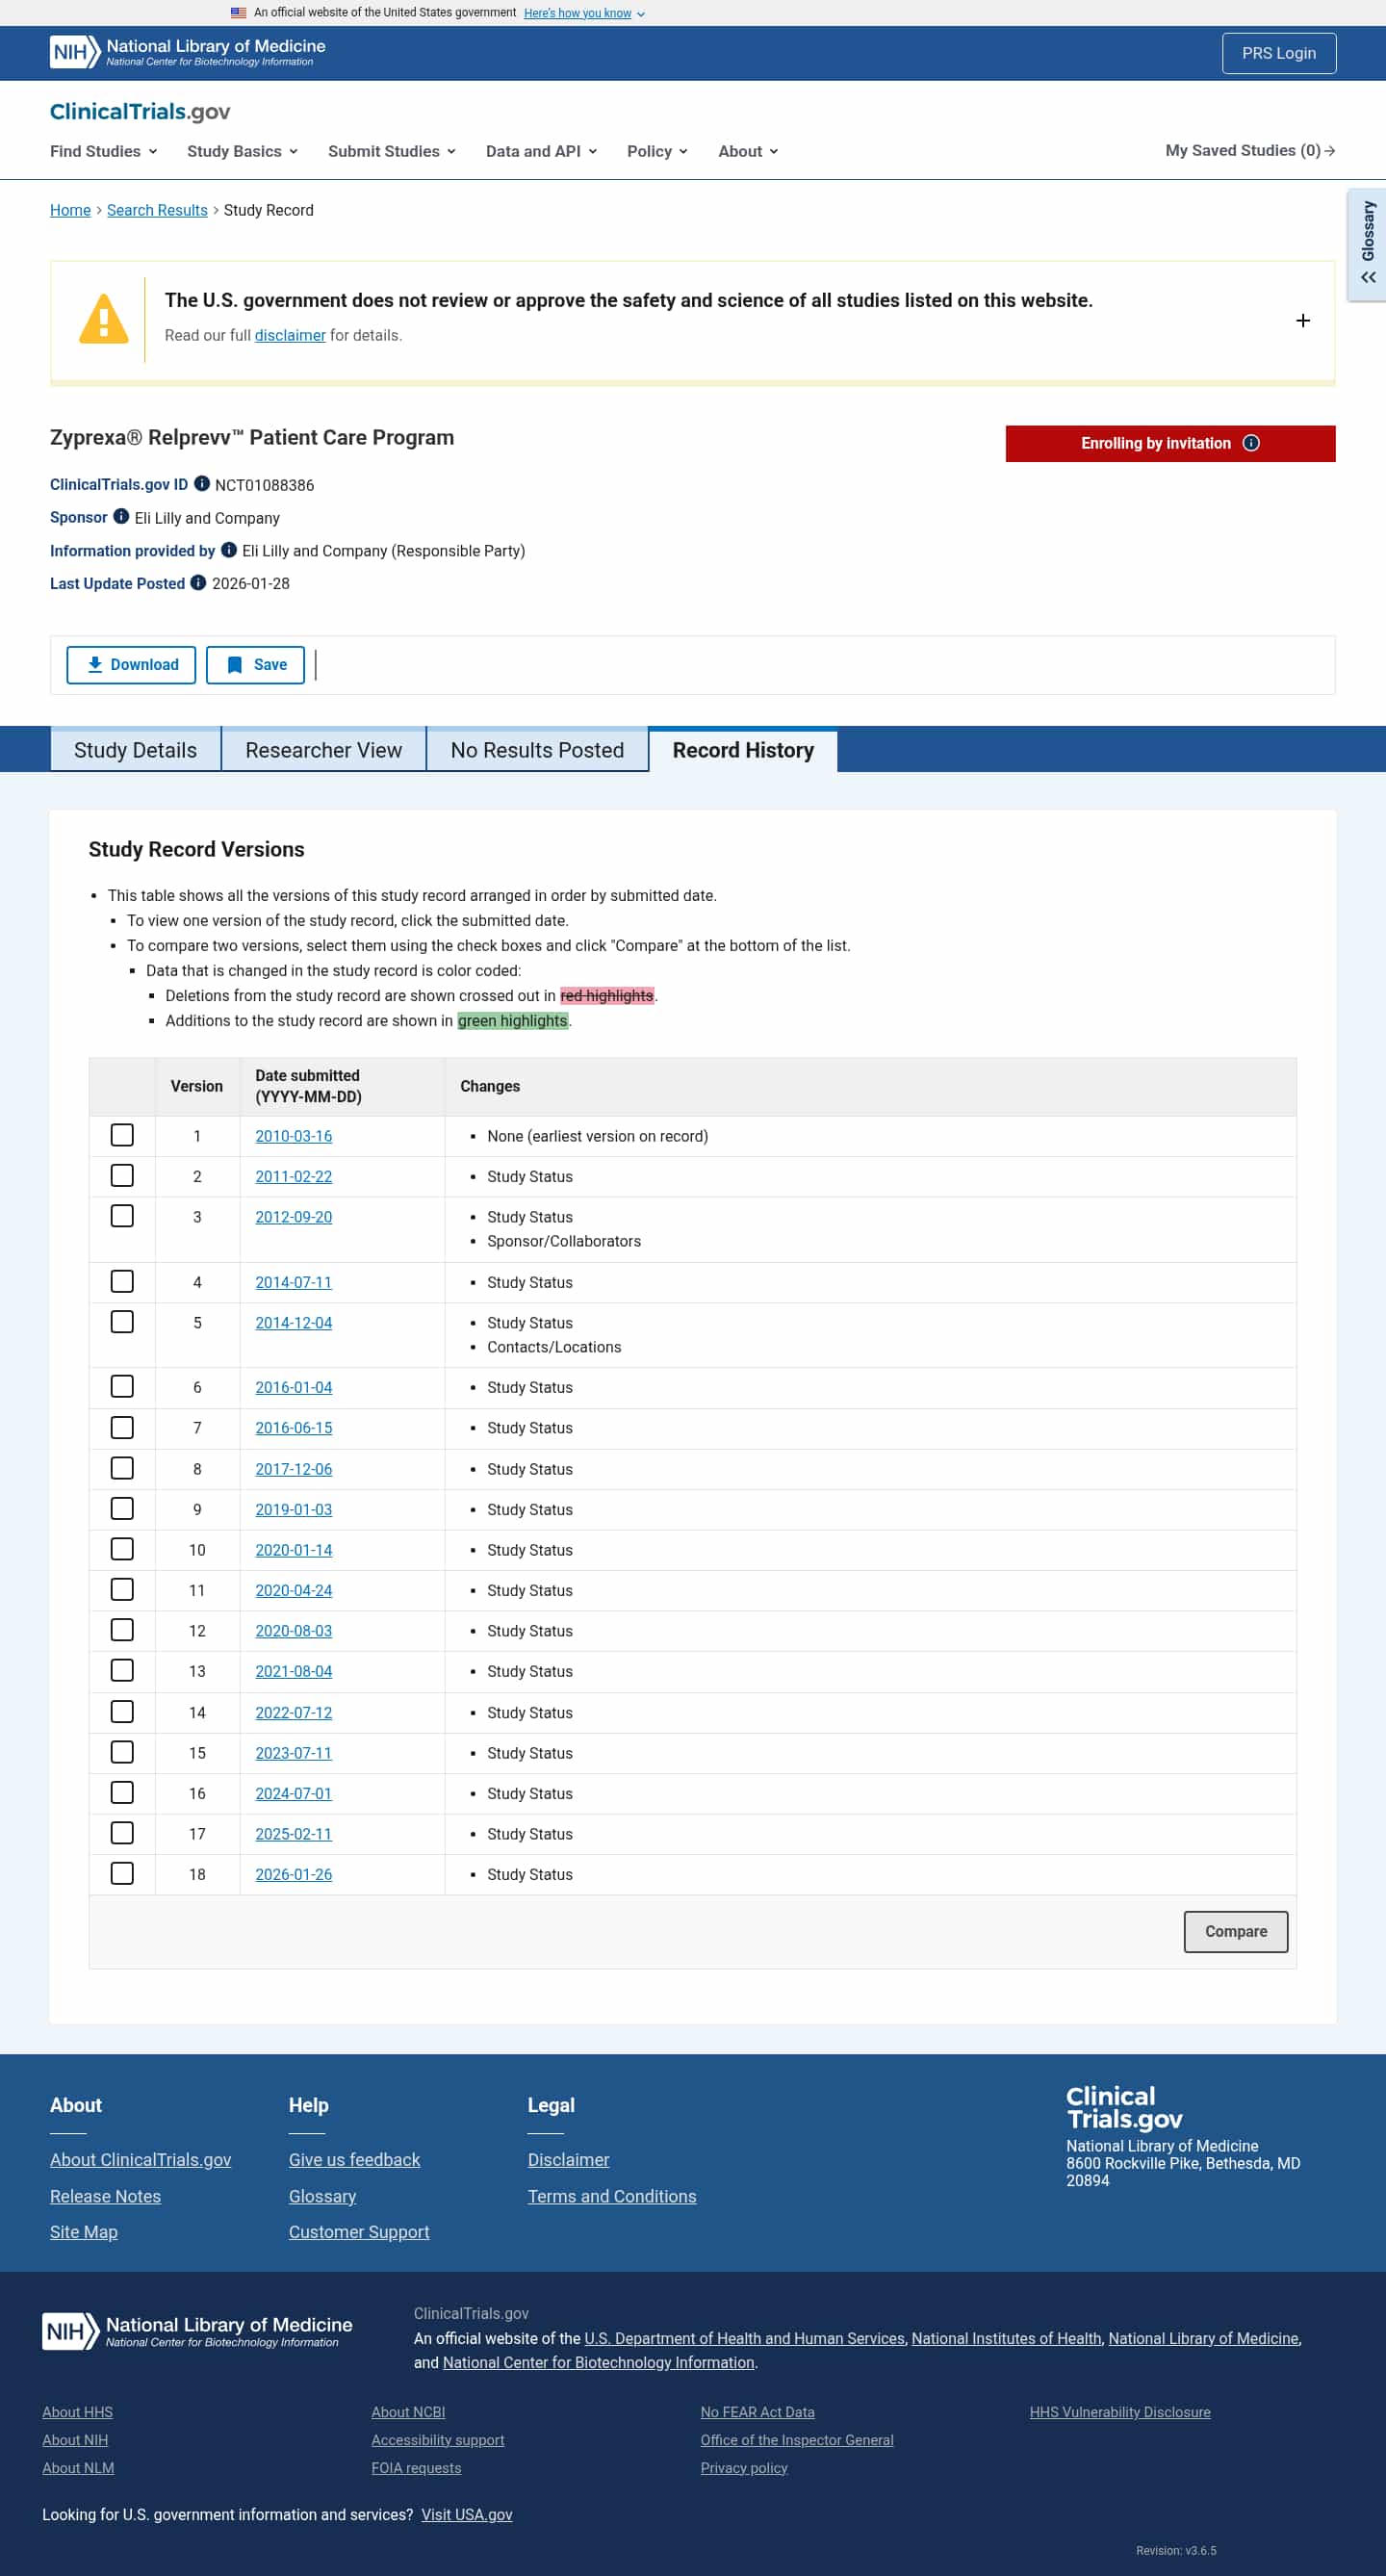Open Release Notes in footer
The image size is (1386, 2576).
(105, 2196)
